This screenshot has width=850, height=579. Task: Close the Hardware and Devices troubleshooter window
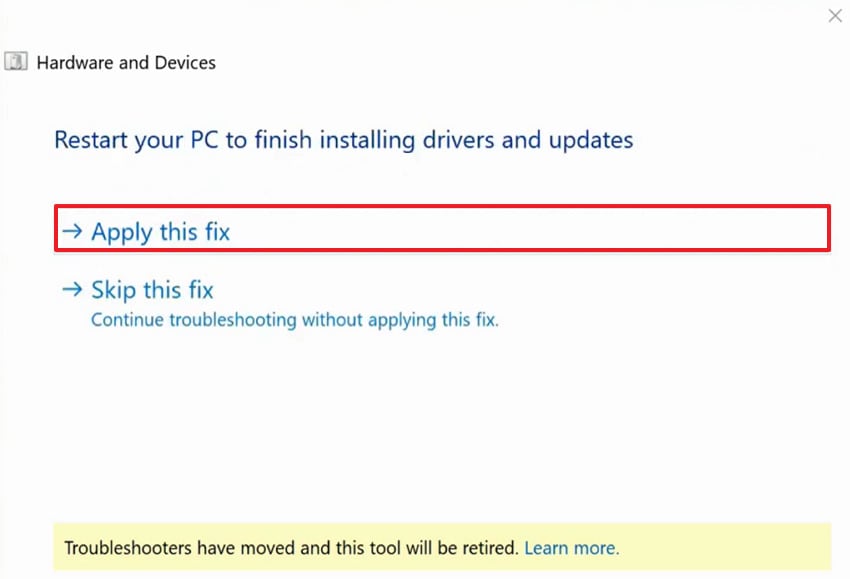coord(835,16)
